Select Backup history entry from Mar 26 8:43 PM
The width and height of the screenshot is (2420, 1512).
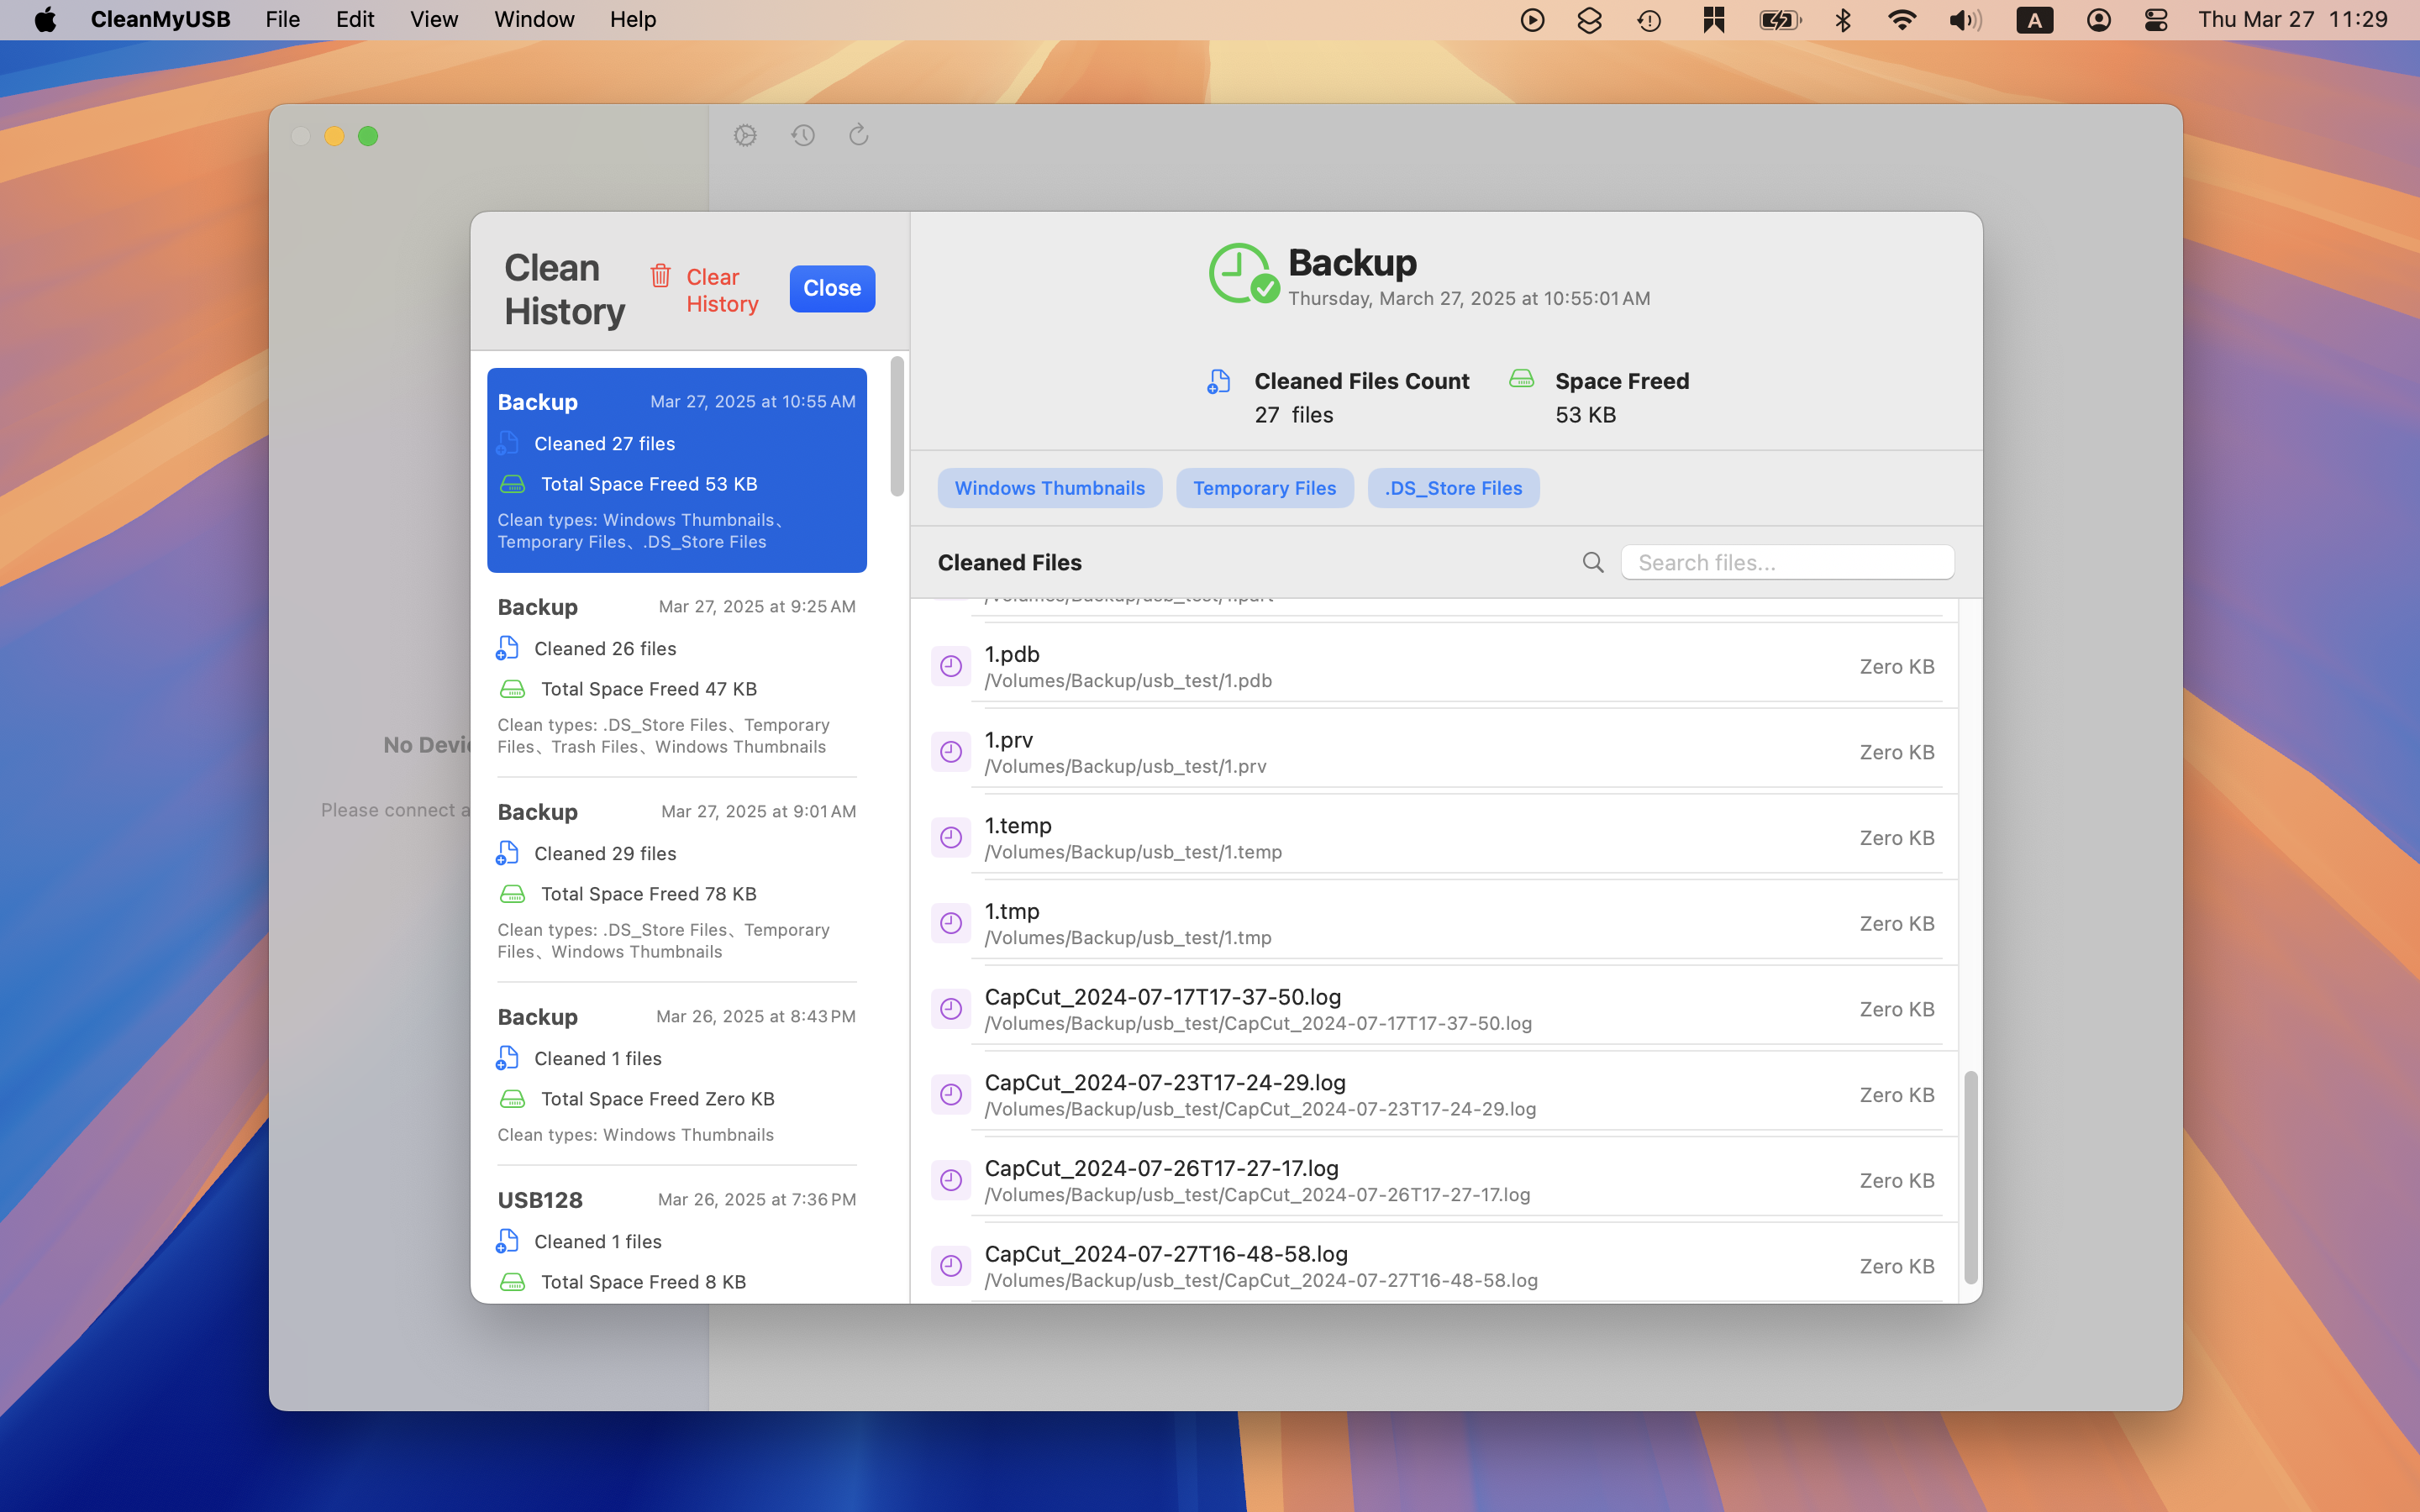click(x=677, y=1075)
